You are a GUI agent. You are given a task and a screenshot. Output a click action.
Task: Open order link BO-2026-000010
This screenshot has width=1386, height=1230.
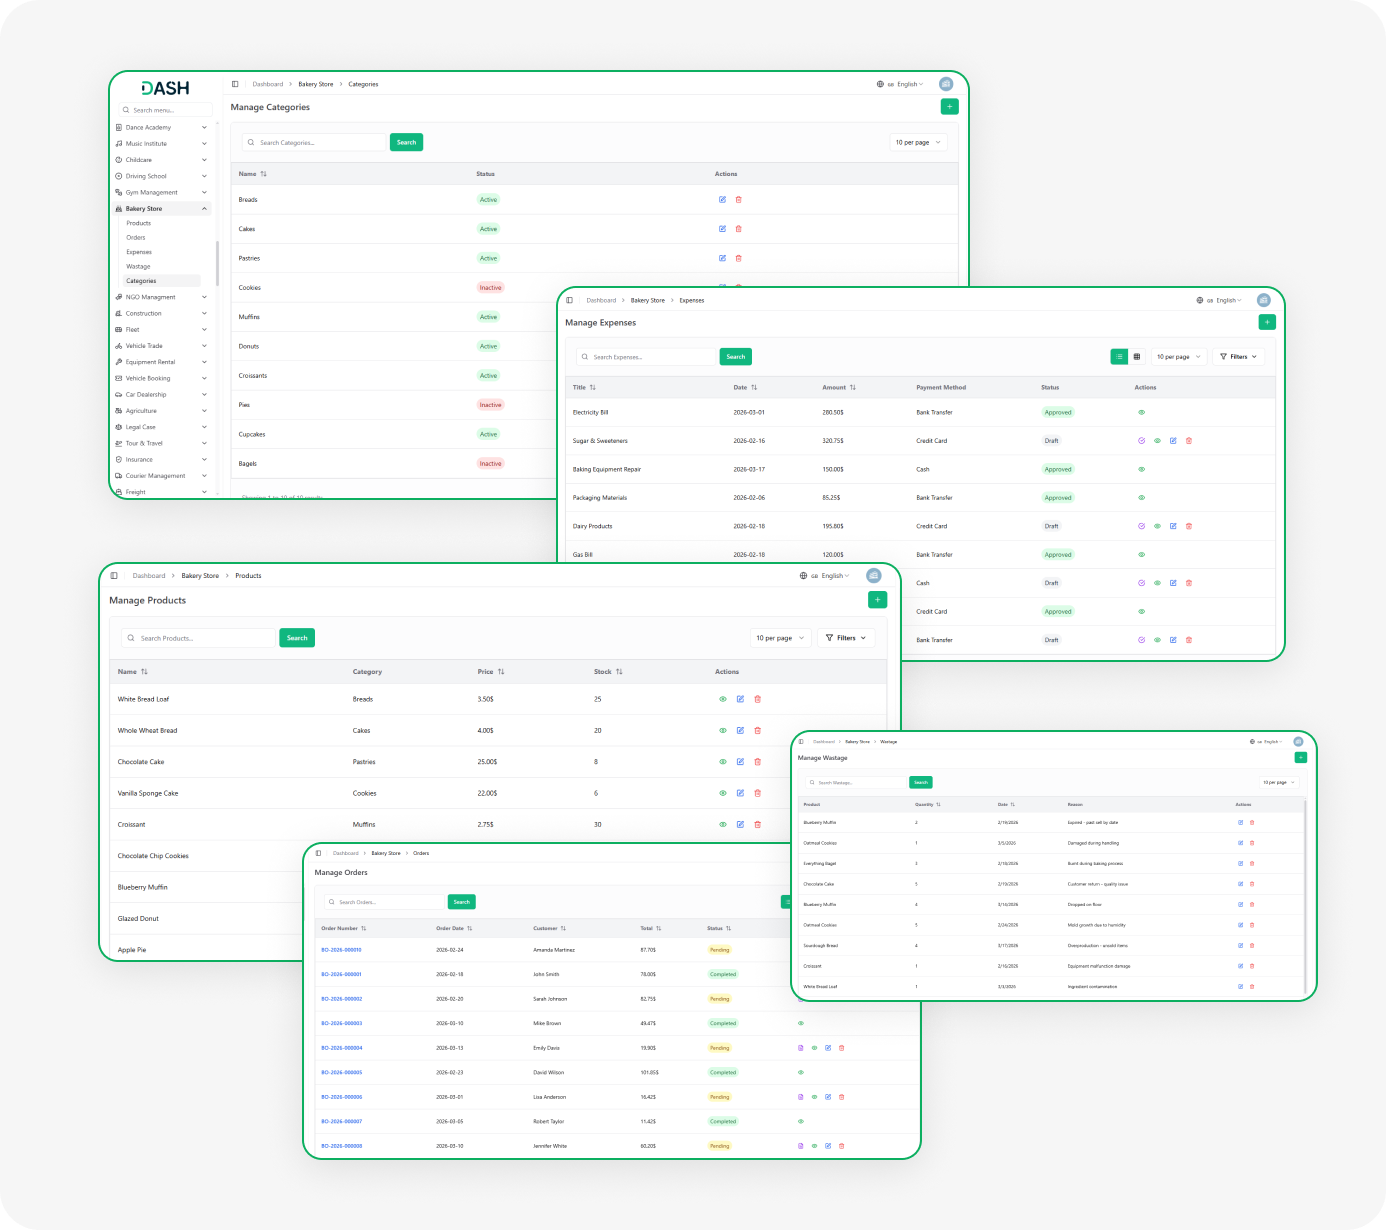(x=341, y=950)
